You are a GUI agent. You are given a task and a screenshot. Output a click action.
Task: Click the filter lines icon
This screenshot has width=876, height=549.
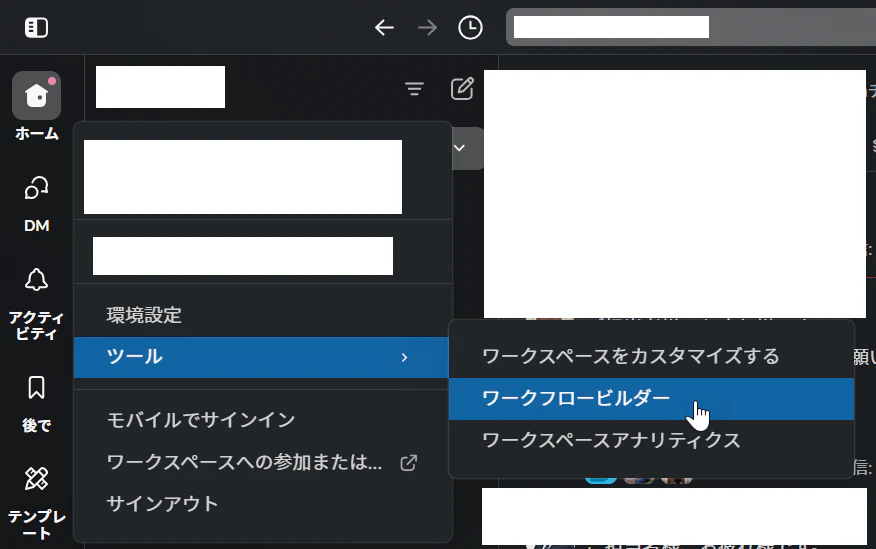414,89
